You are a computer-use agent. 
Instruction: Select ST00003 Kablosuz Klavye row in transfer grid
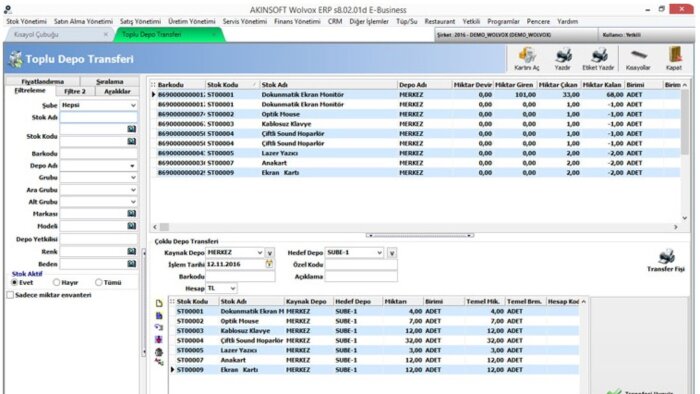point(375,331)
